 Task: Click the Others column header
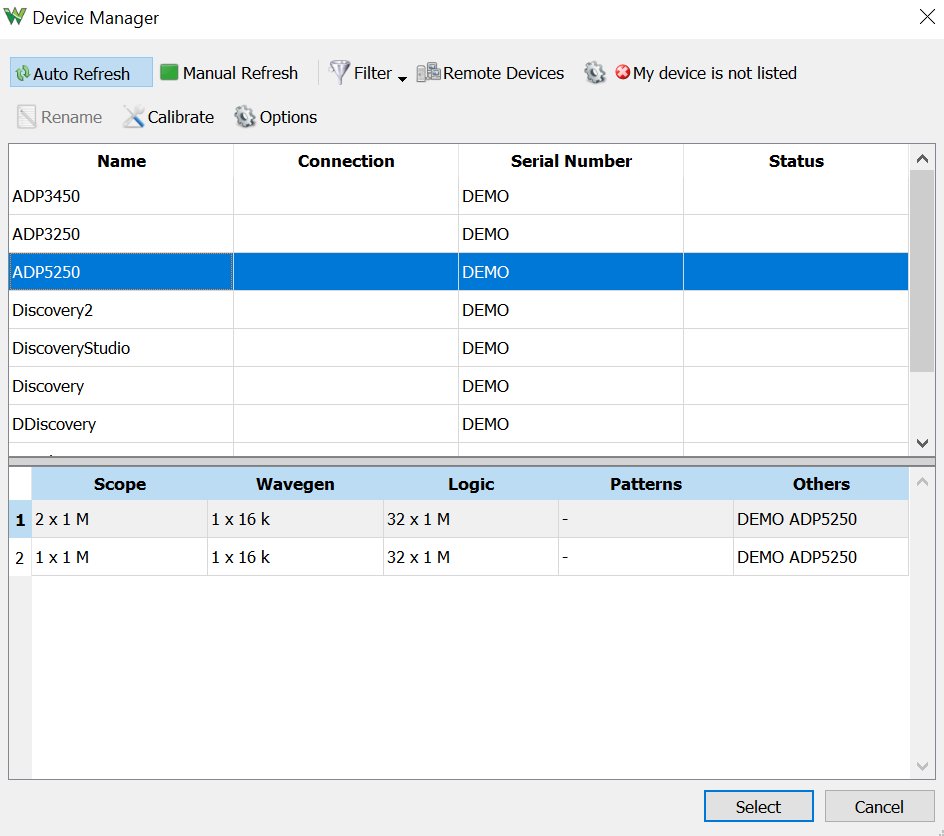click(x=821, y=484)
